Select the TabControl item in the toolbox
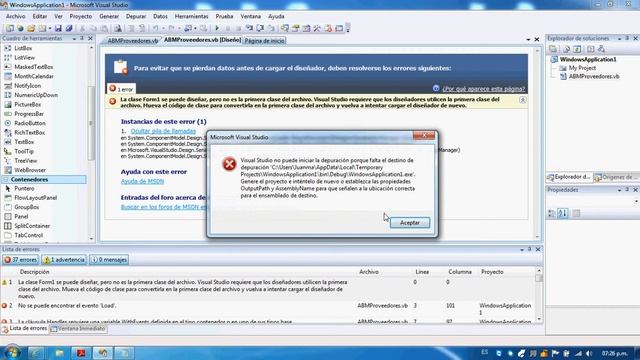The image size is (640, 360). pos(28,236)
